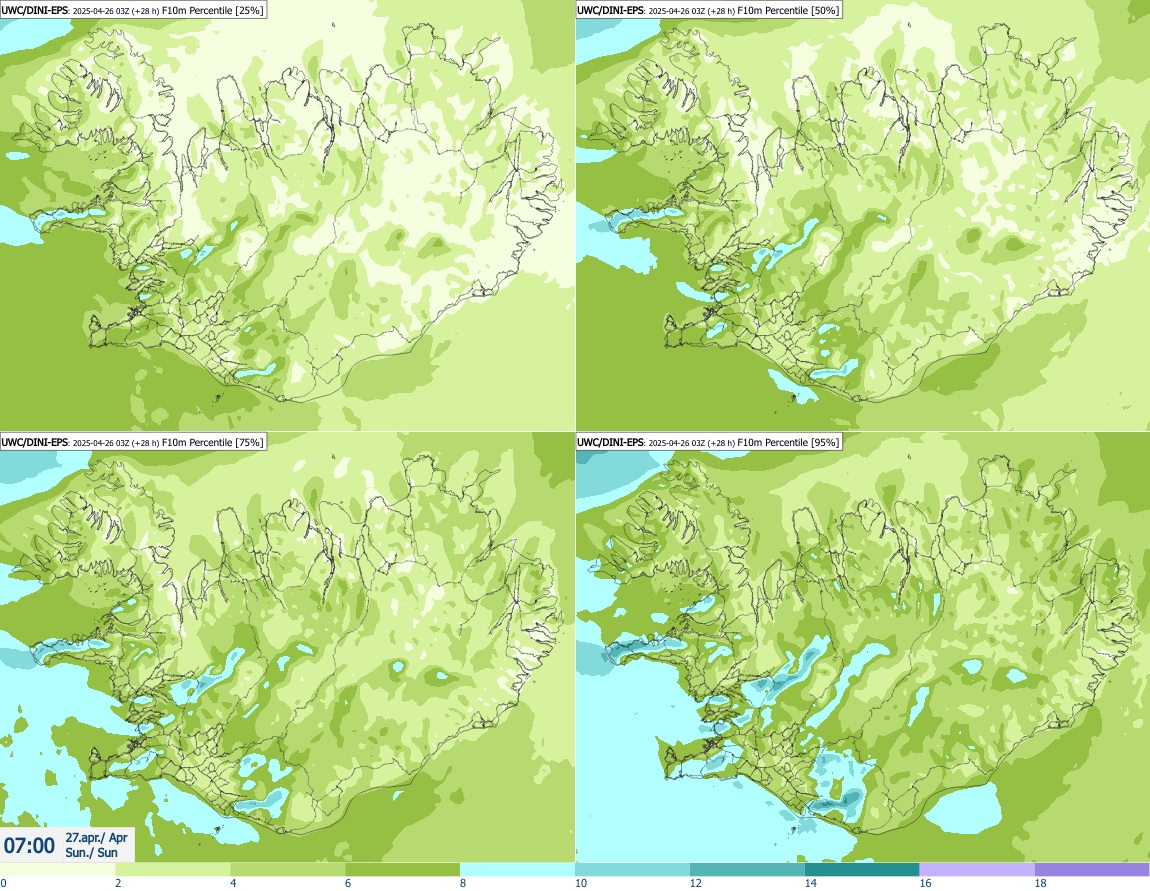Screen dimensions: 1150x891
Task: Click the legend value 16
Action: click(926, 883)
